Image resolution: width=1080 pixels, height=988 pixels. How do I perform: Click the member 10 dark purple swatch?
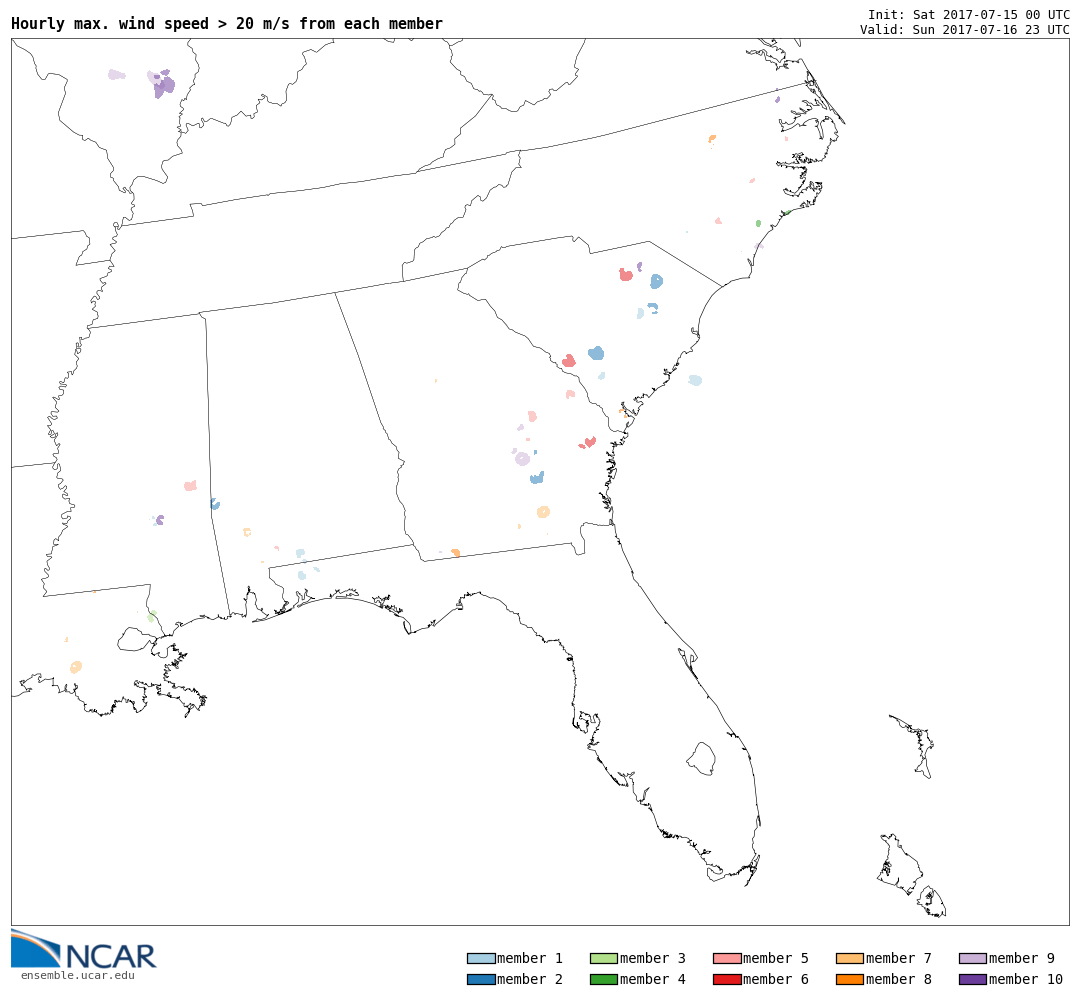click(973, 979)
